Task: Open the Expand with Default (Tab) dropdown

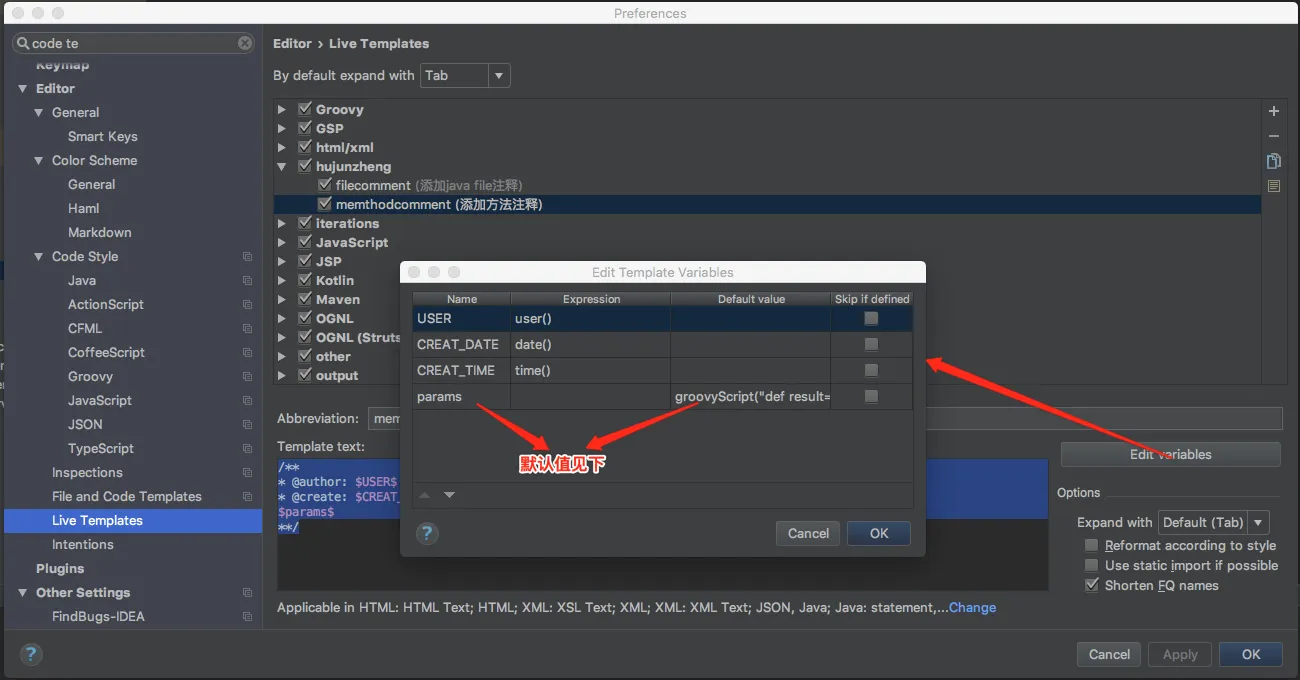Action: pyautogui.click(x=1213, y=522)
